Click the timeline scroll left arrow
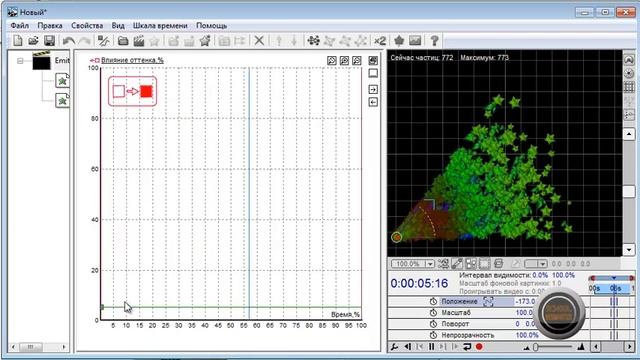The height and width of the screenshot is (360, 640). (x=595, y=347)
